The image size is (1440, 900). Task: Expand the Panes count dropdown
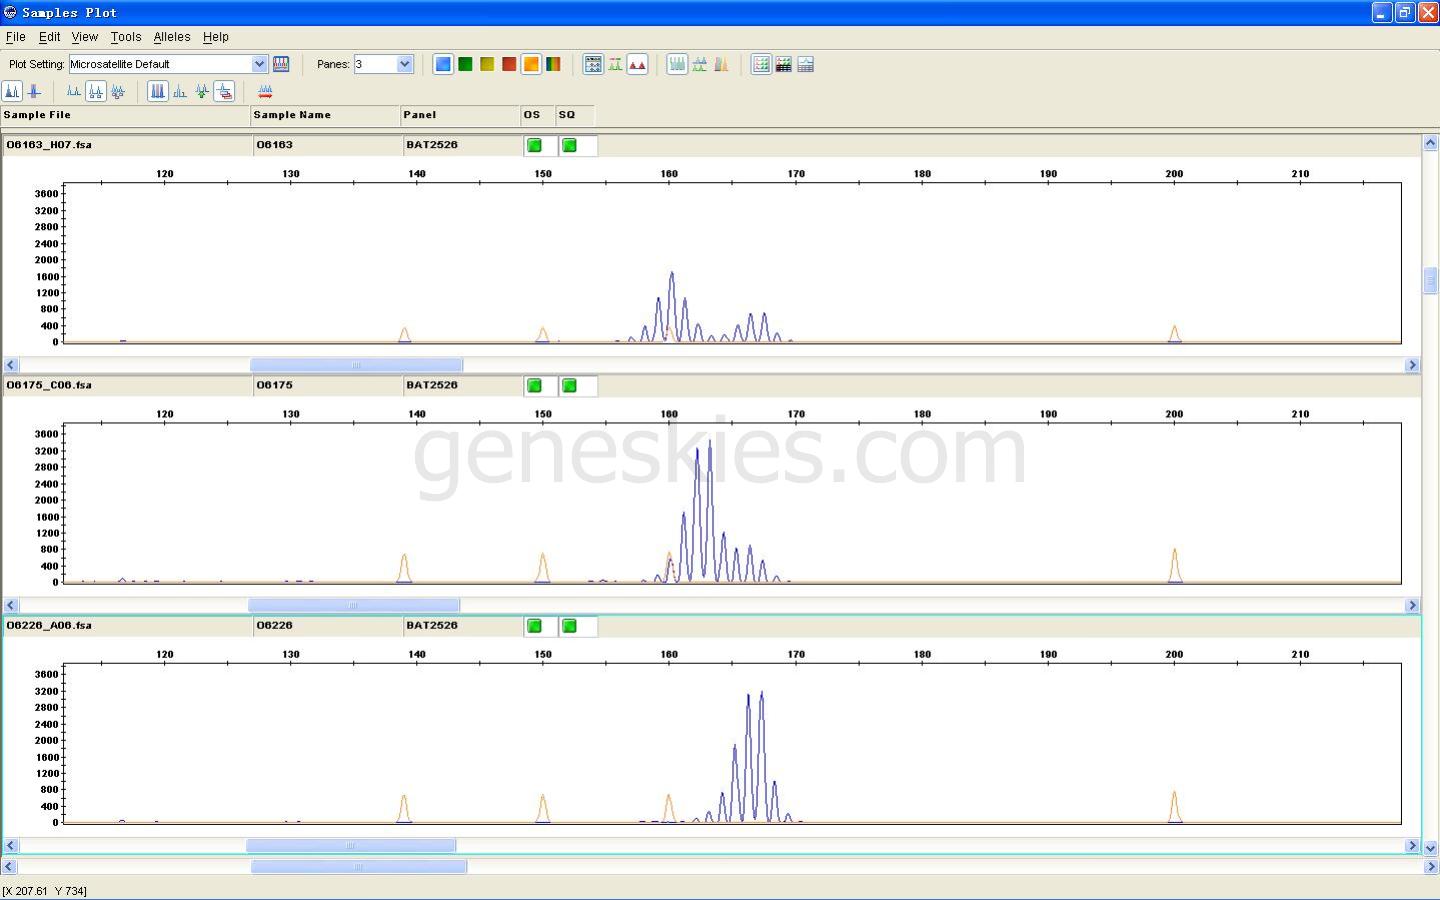404,64
